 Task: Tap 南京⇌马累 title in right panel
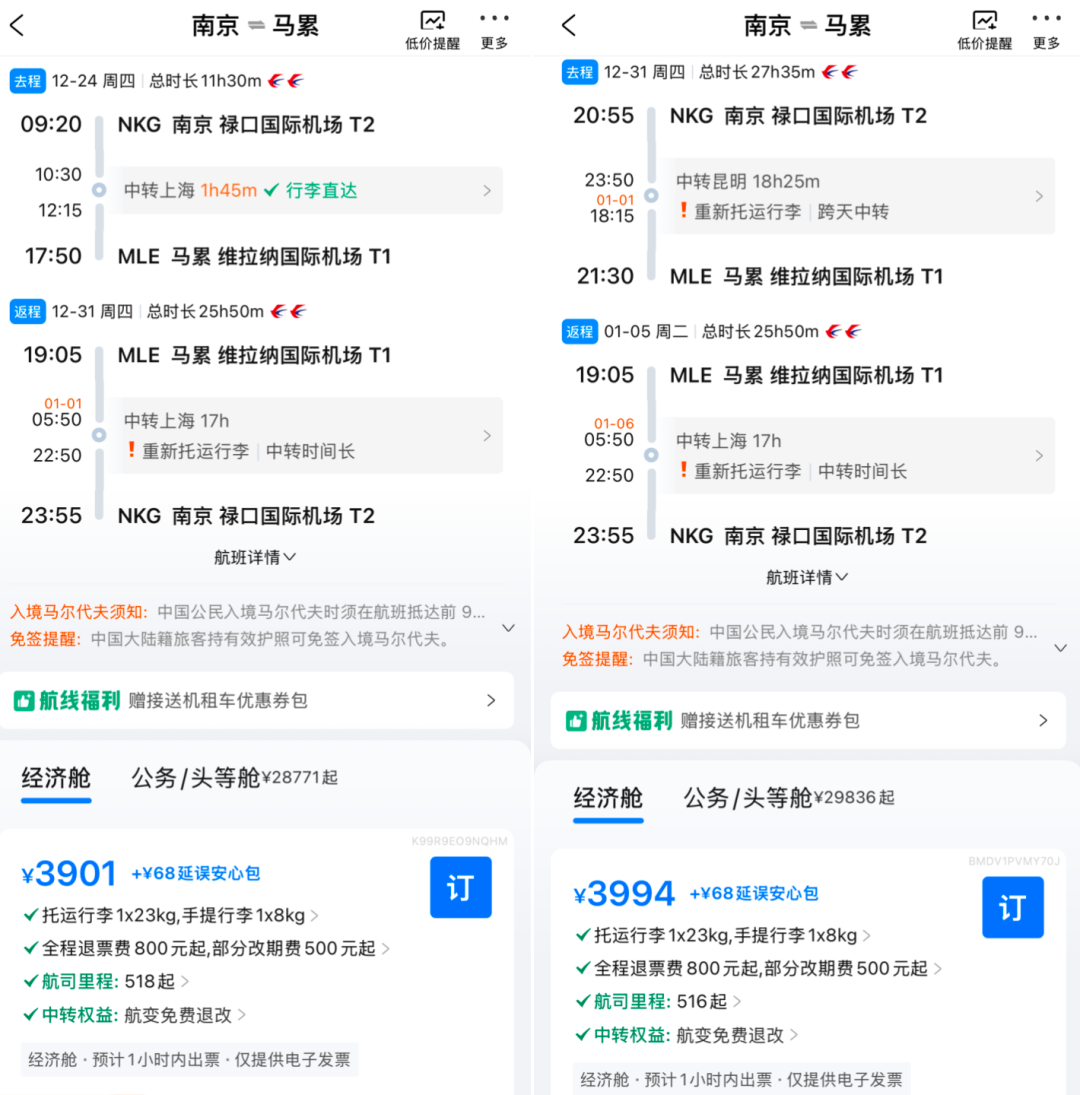(x=808, y=26)
